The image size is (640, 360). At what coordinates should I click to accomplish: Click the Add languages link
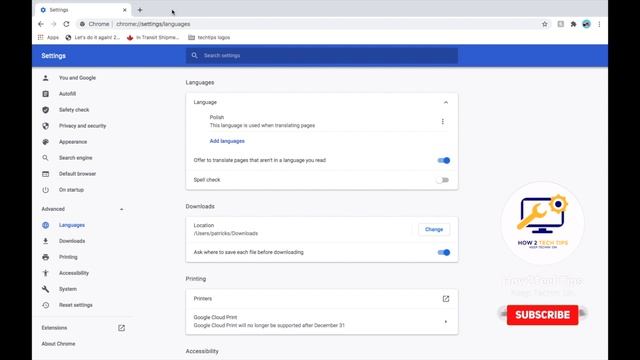(x=227, y=141)
